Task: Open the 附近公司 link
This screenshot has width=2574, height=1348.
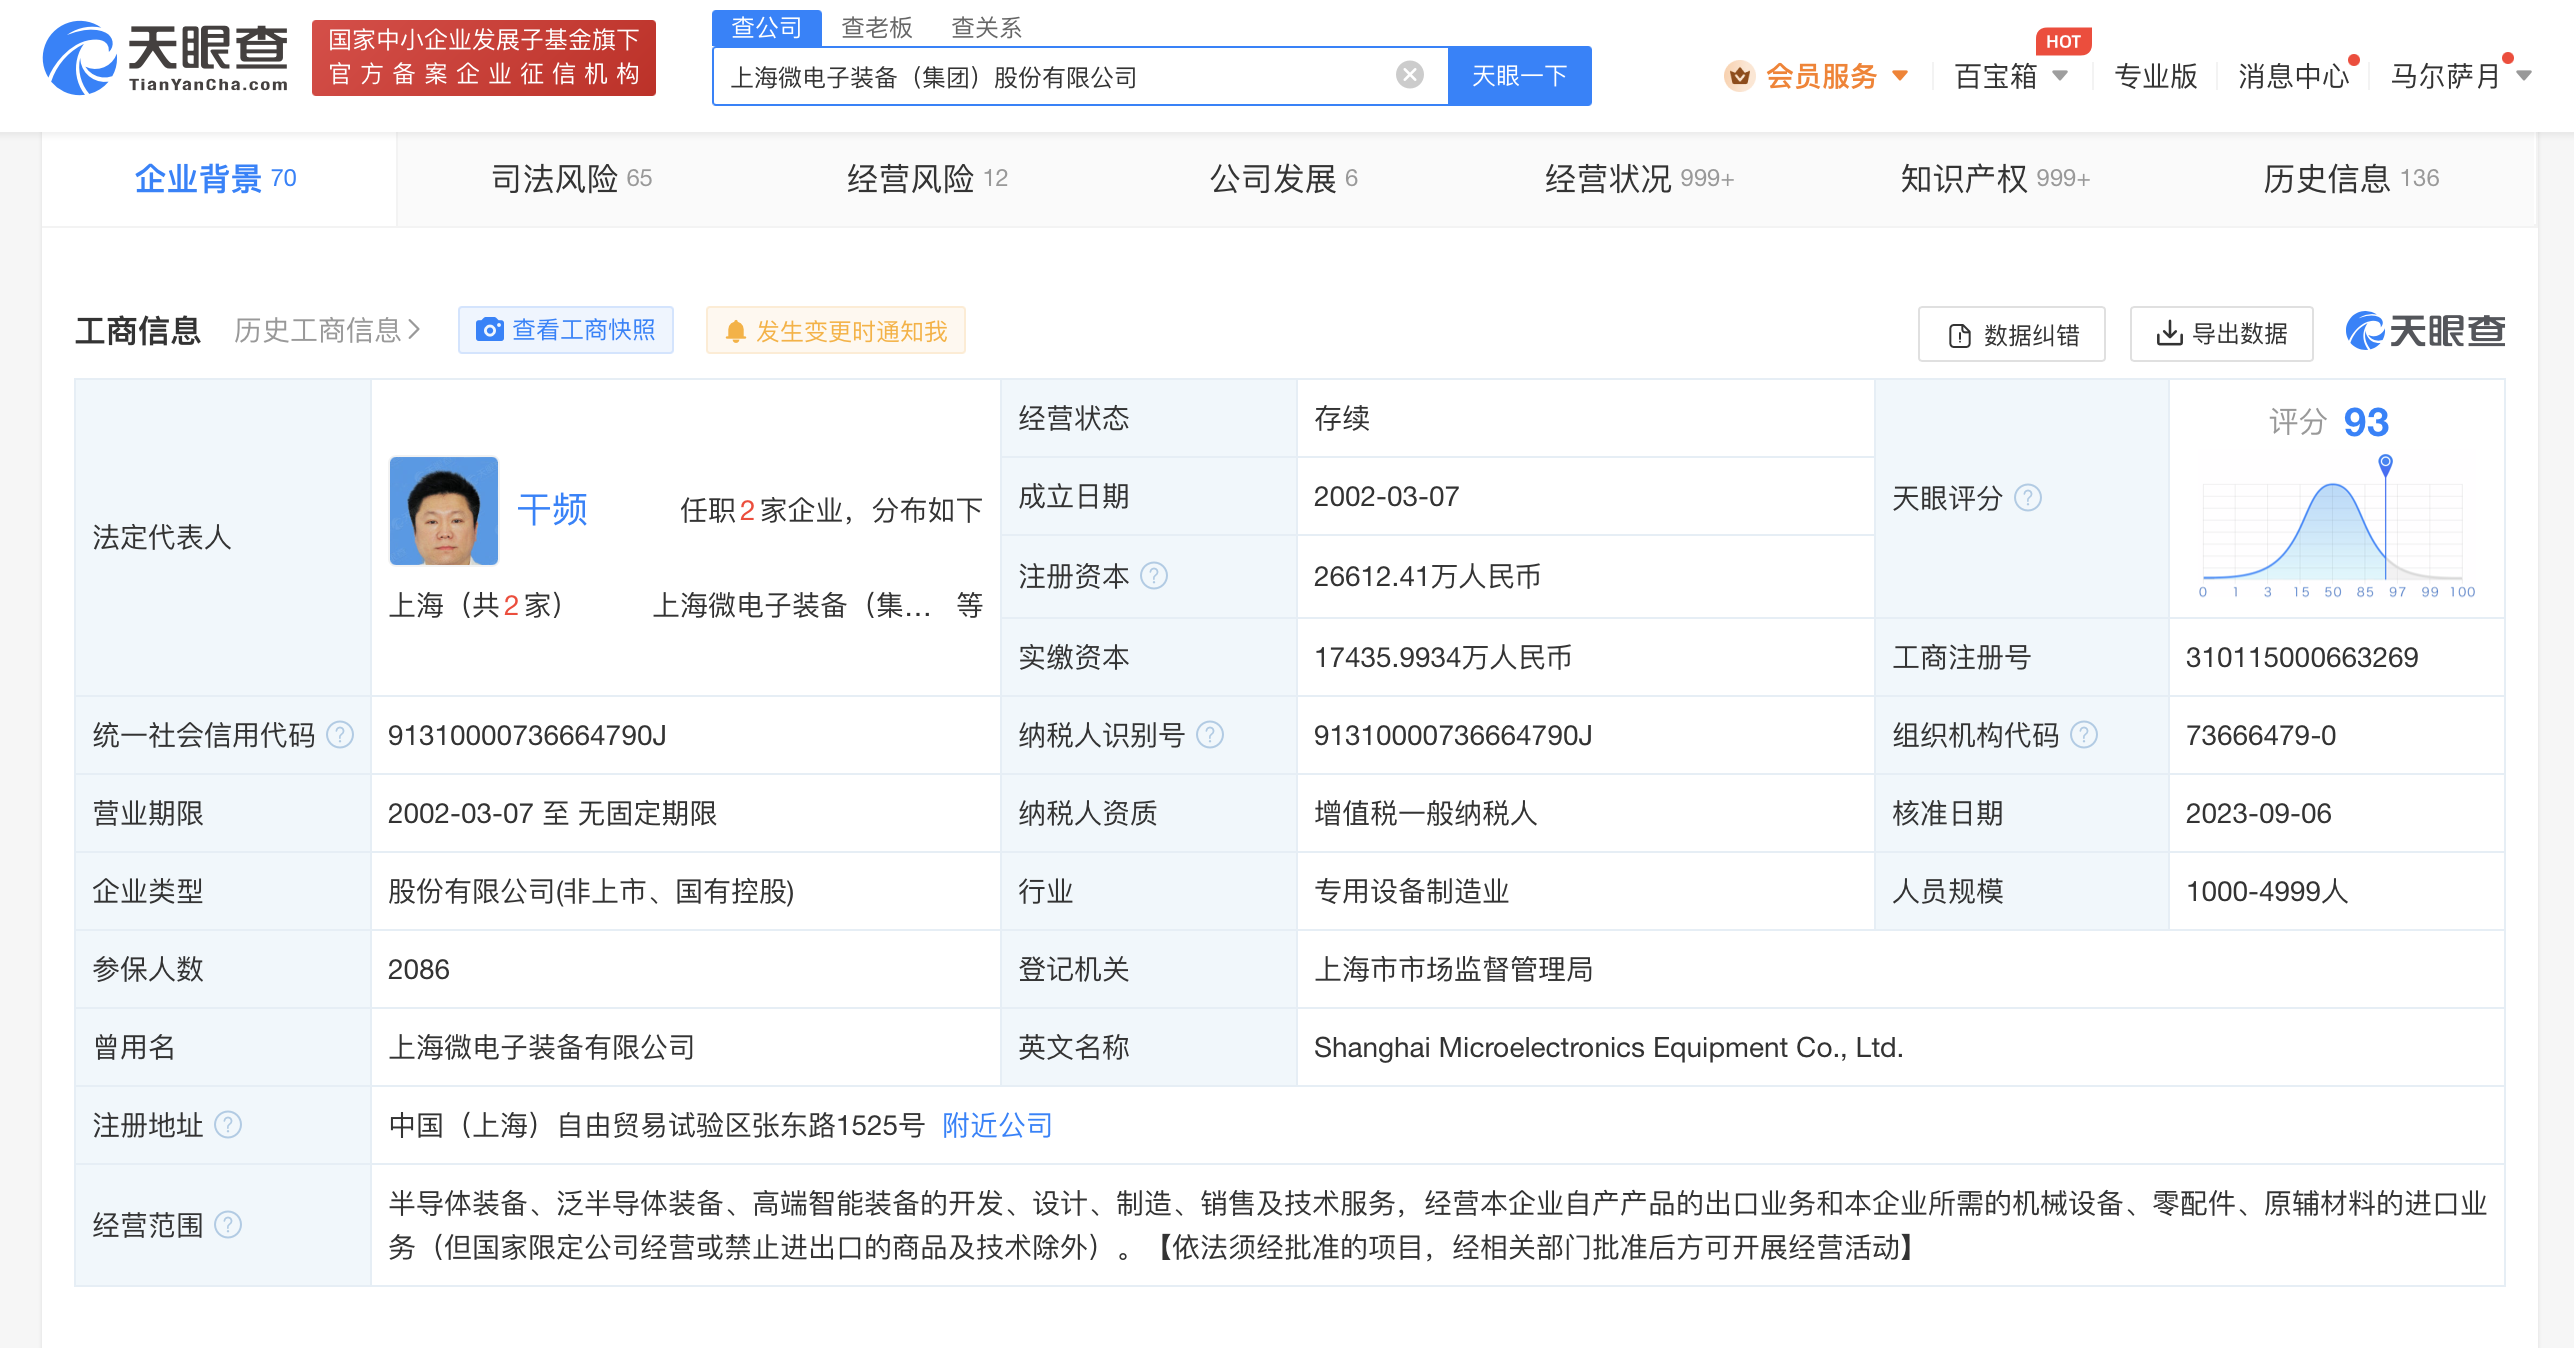Action: (996, 1125)
